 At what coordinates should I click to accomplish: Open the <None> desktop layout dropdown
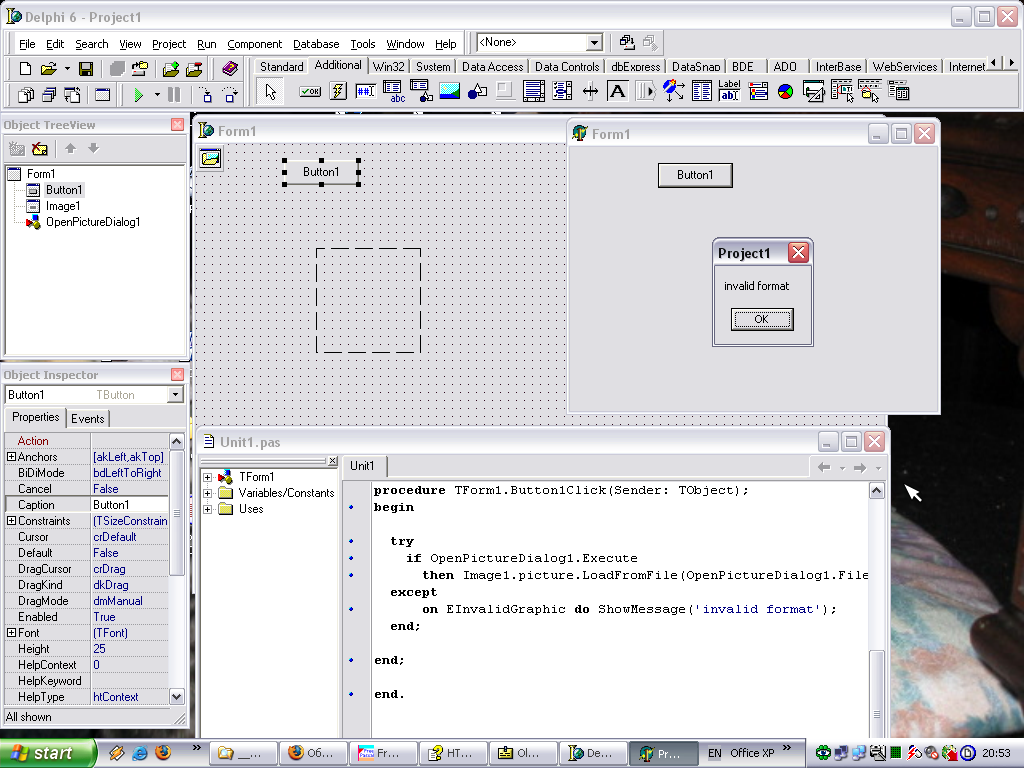click(x=594, y=43)
